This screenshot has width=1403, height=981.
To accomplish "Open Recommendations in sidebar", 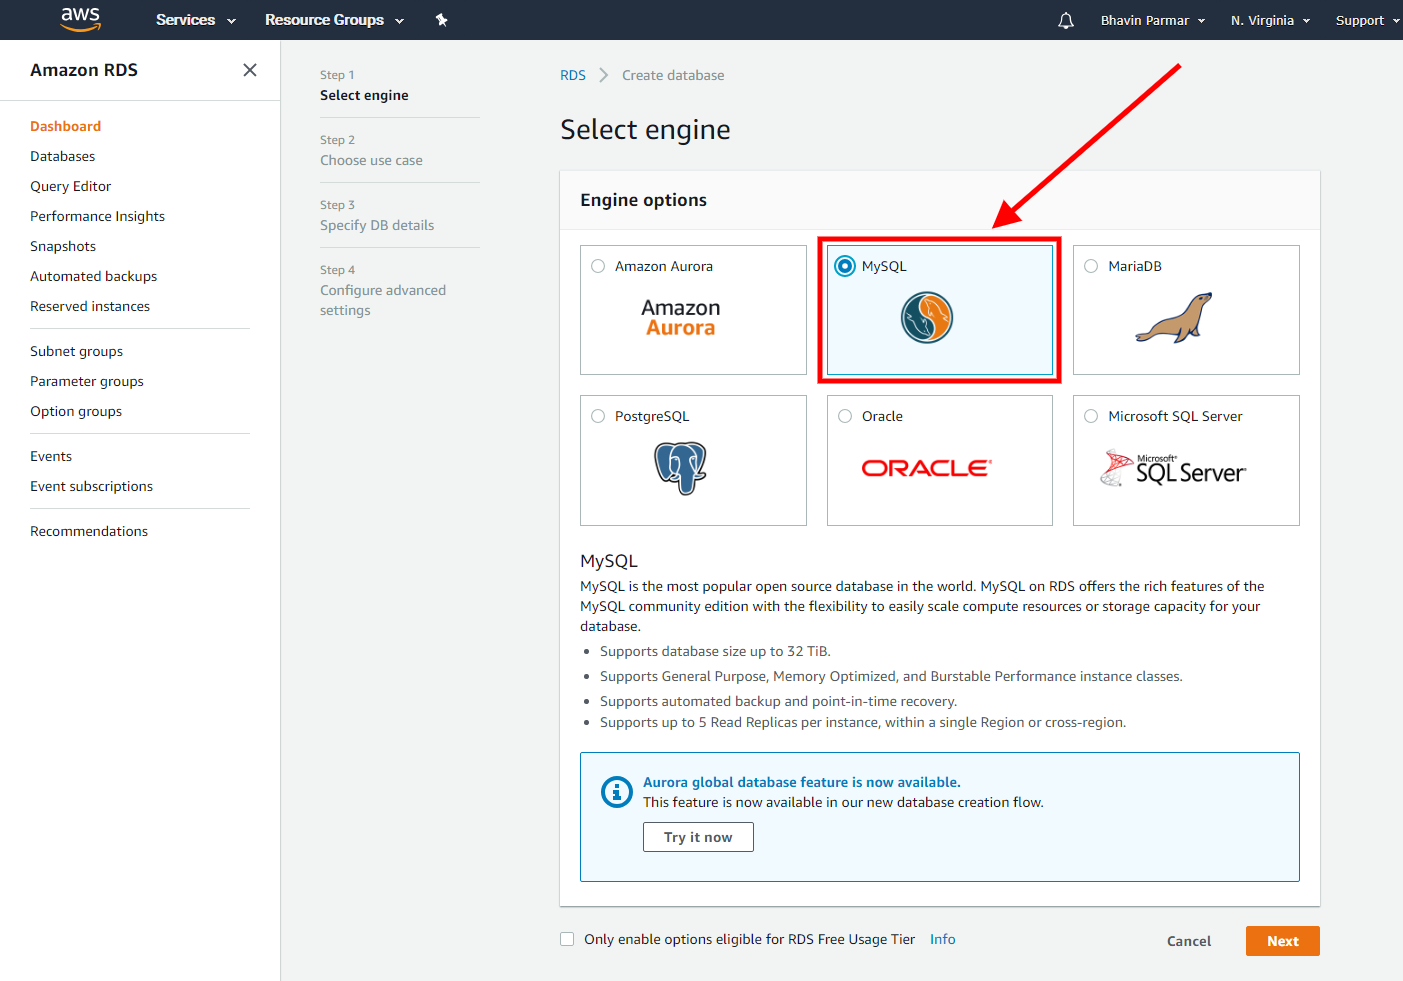I will pos(89,531).
